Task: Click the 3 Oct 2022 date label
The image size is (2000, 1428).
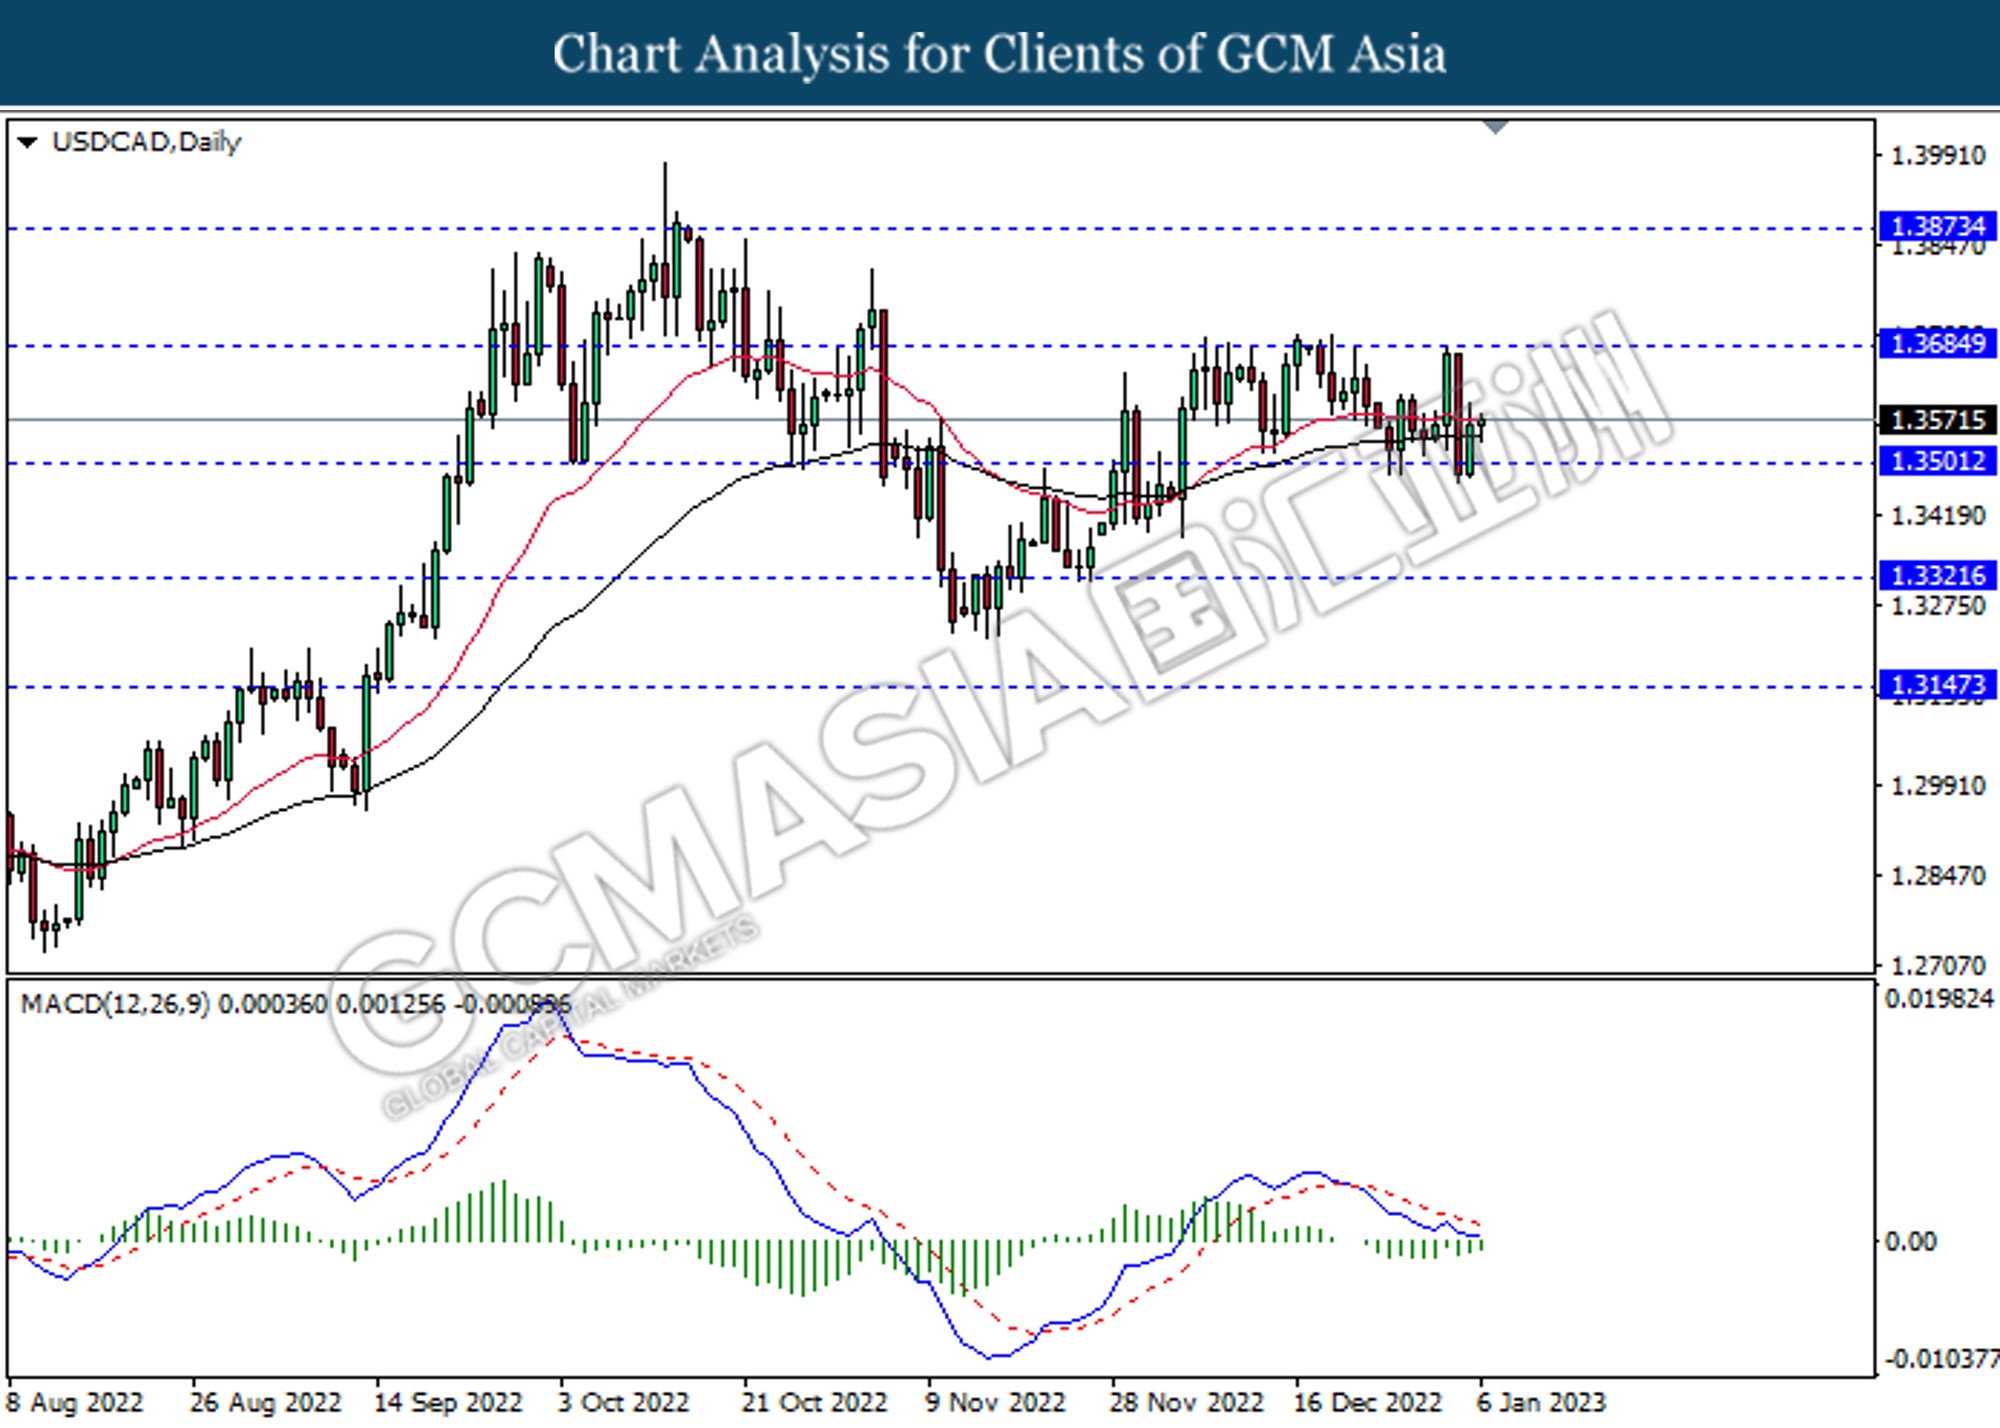Action: pyautogui.click(x=623, y=1402)
